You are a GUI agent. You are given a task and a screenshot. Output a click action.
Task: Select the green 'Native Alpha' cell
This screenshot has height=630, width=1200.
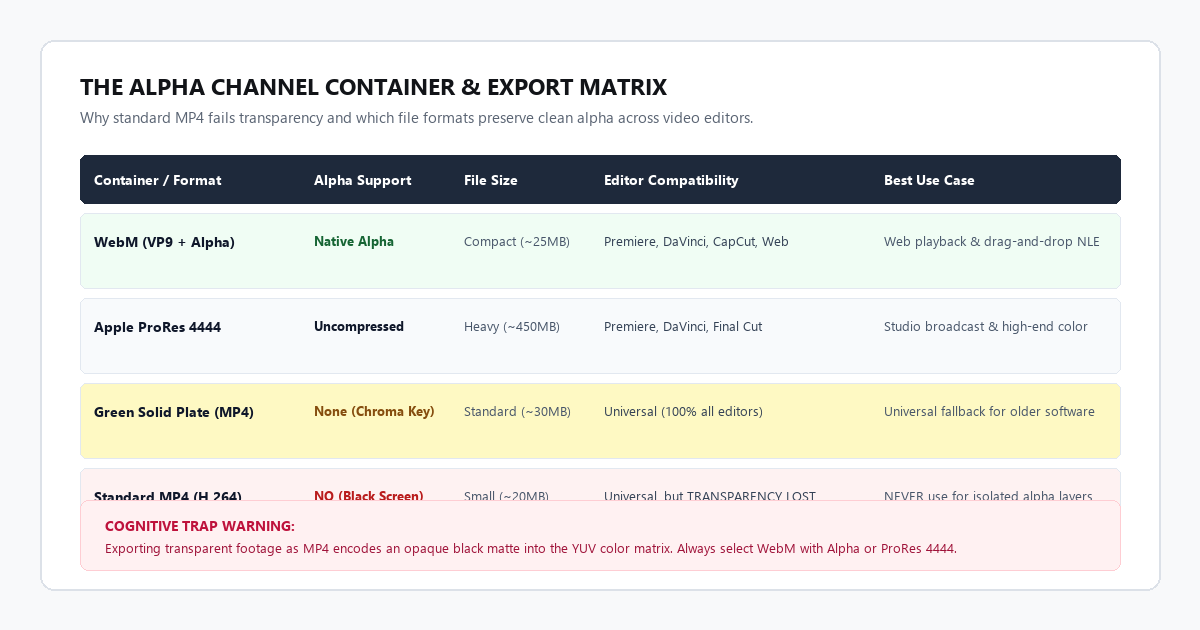tap(354, 241)
